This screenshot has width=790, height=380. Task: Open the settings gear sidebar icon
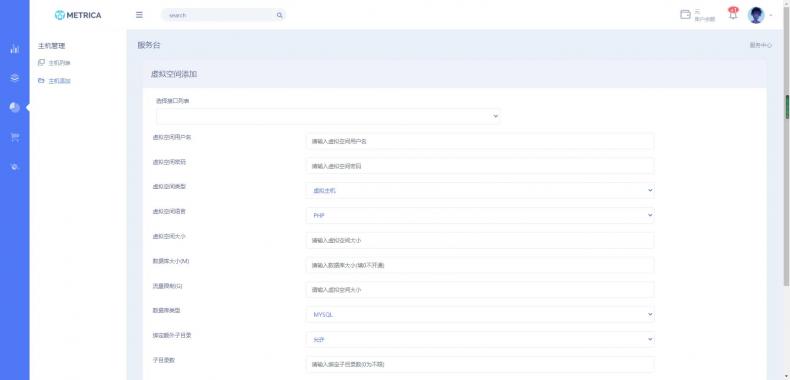[15, 166]
